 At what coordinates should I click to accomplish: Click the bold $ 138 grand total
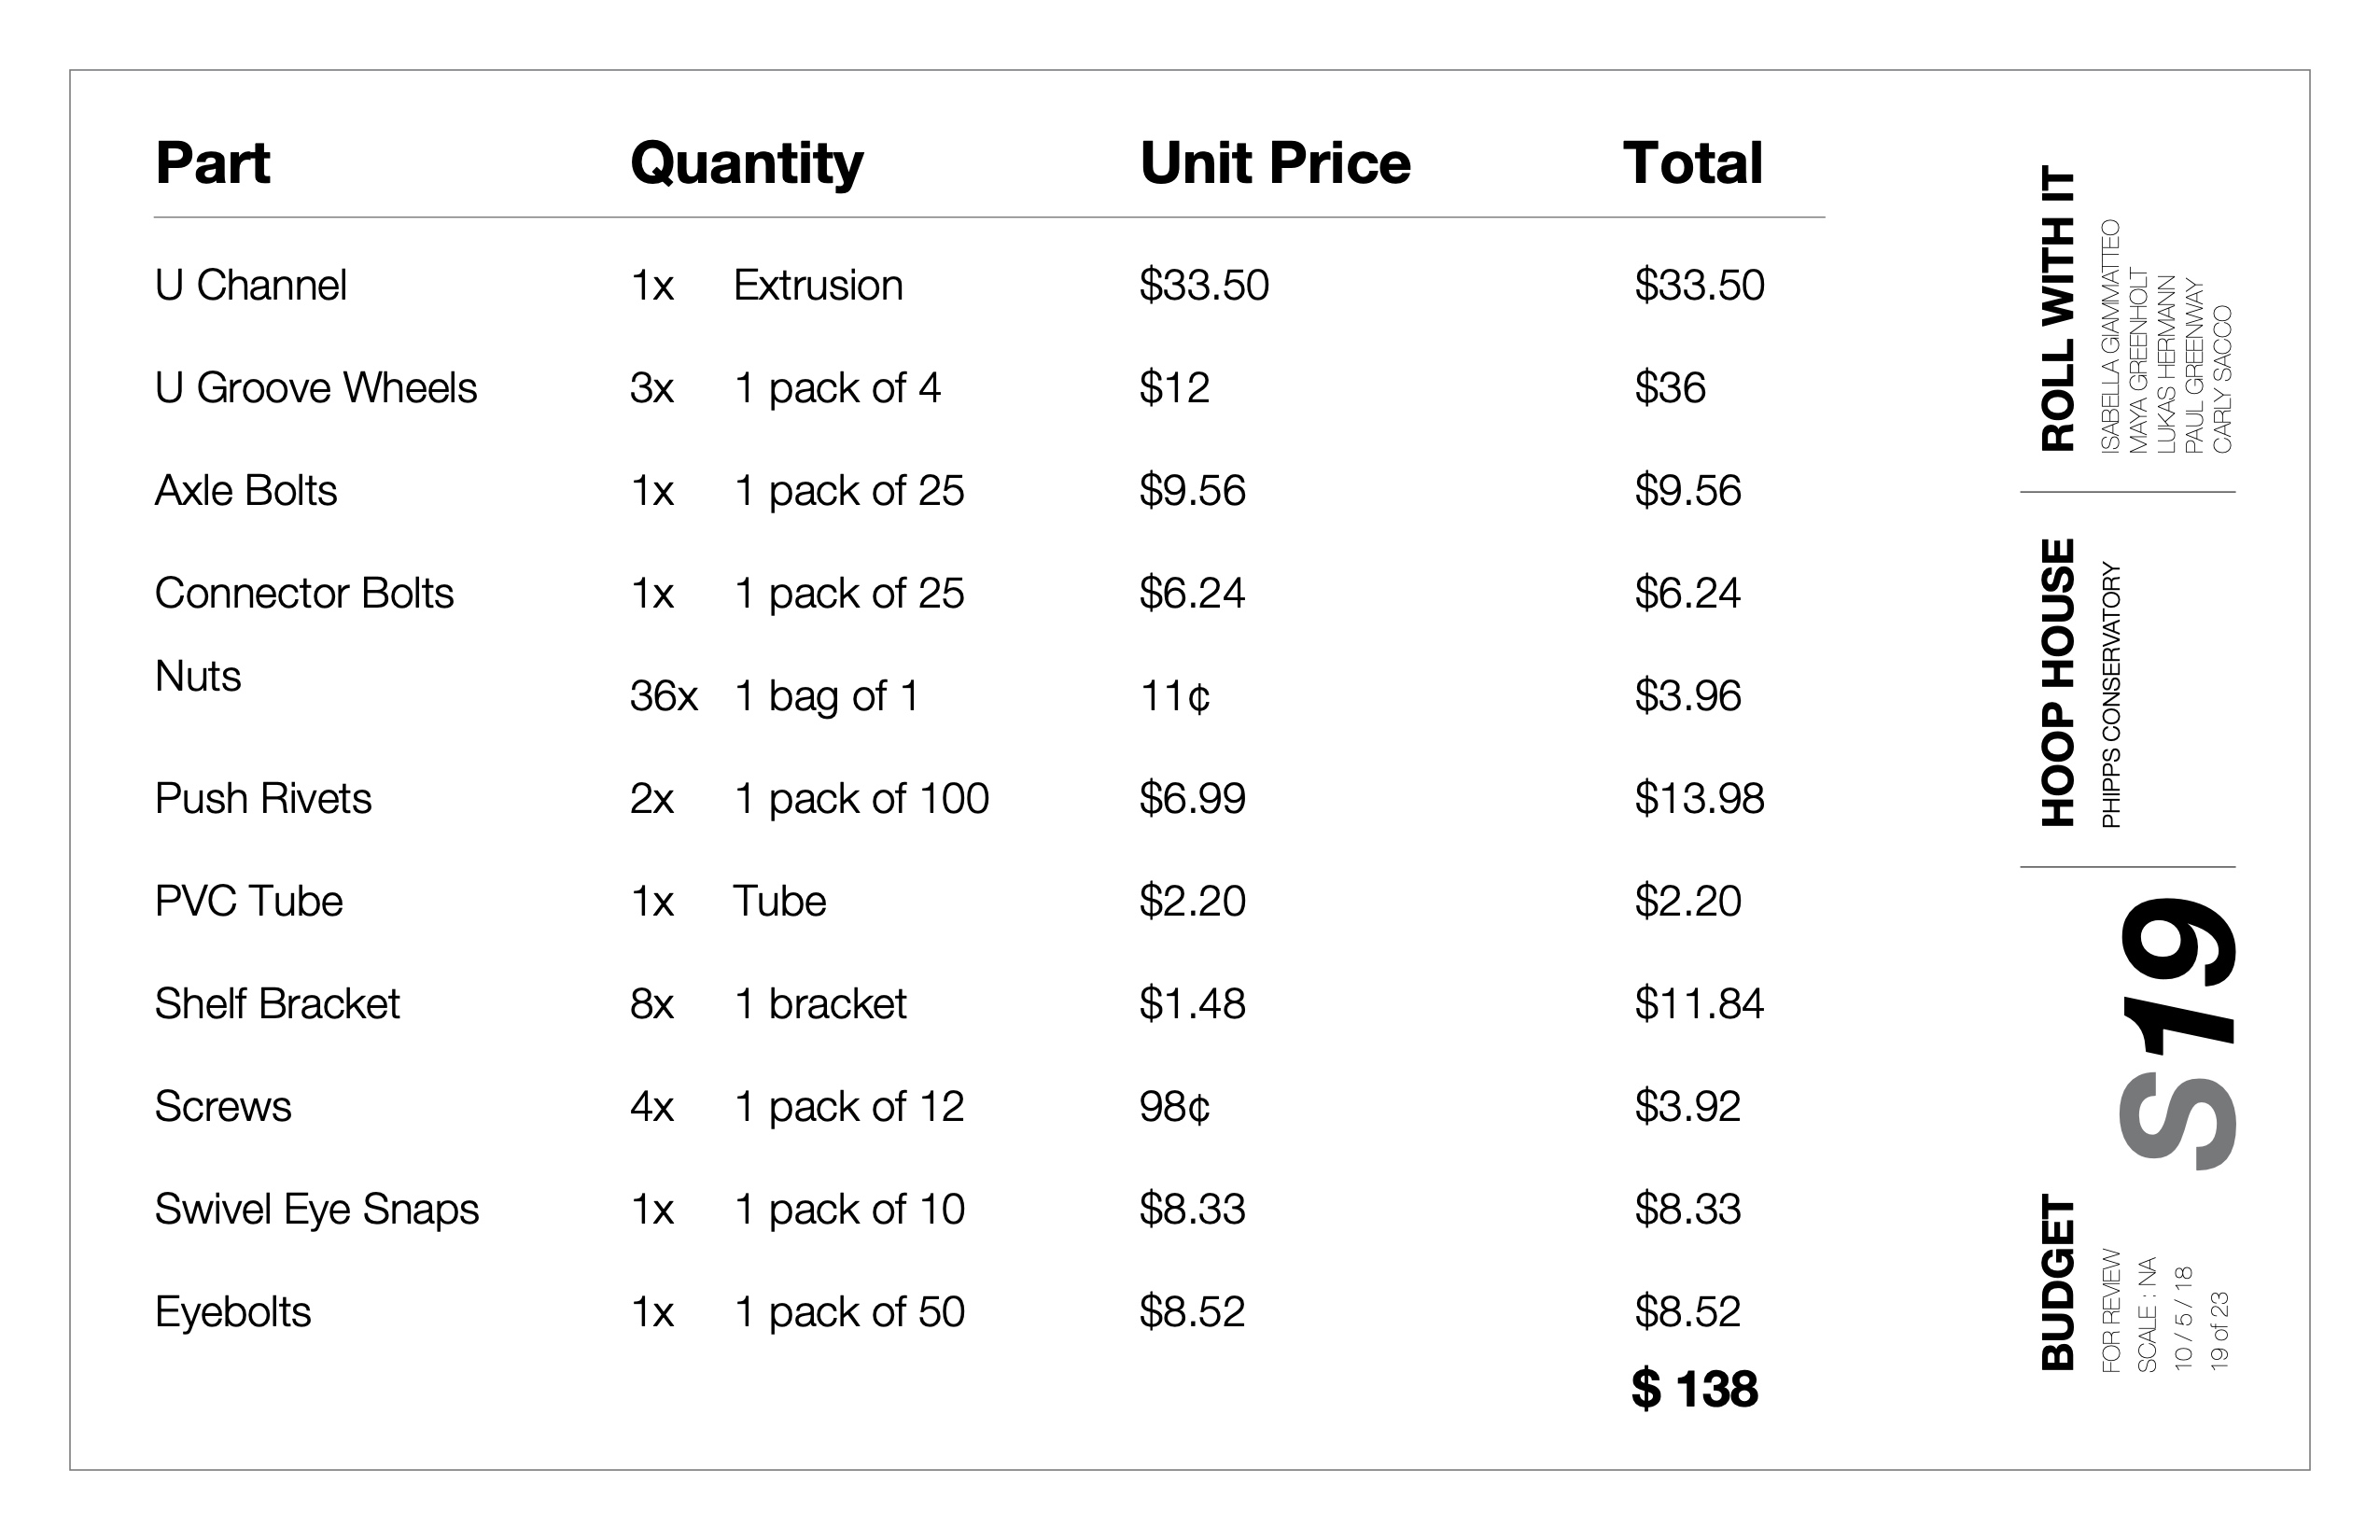[1694, 1389]
